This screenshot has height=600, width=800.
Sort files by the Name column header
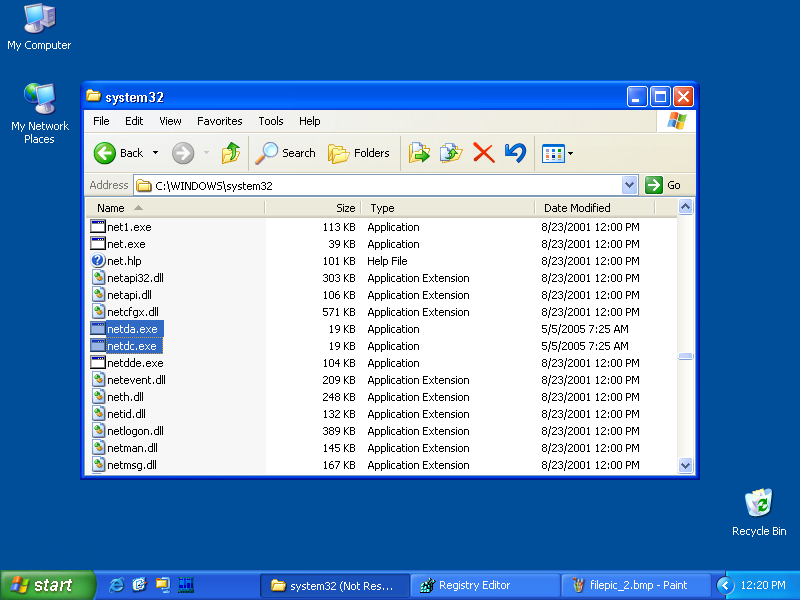(175, 208)
